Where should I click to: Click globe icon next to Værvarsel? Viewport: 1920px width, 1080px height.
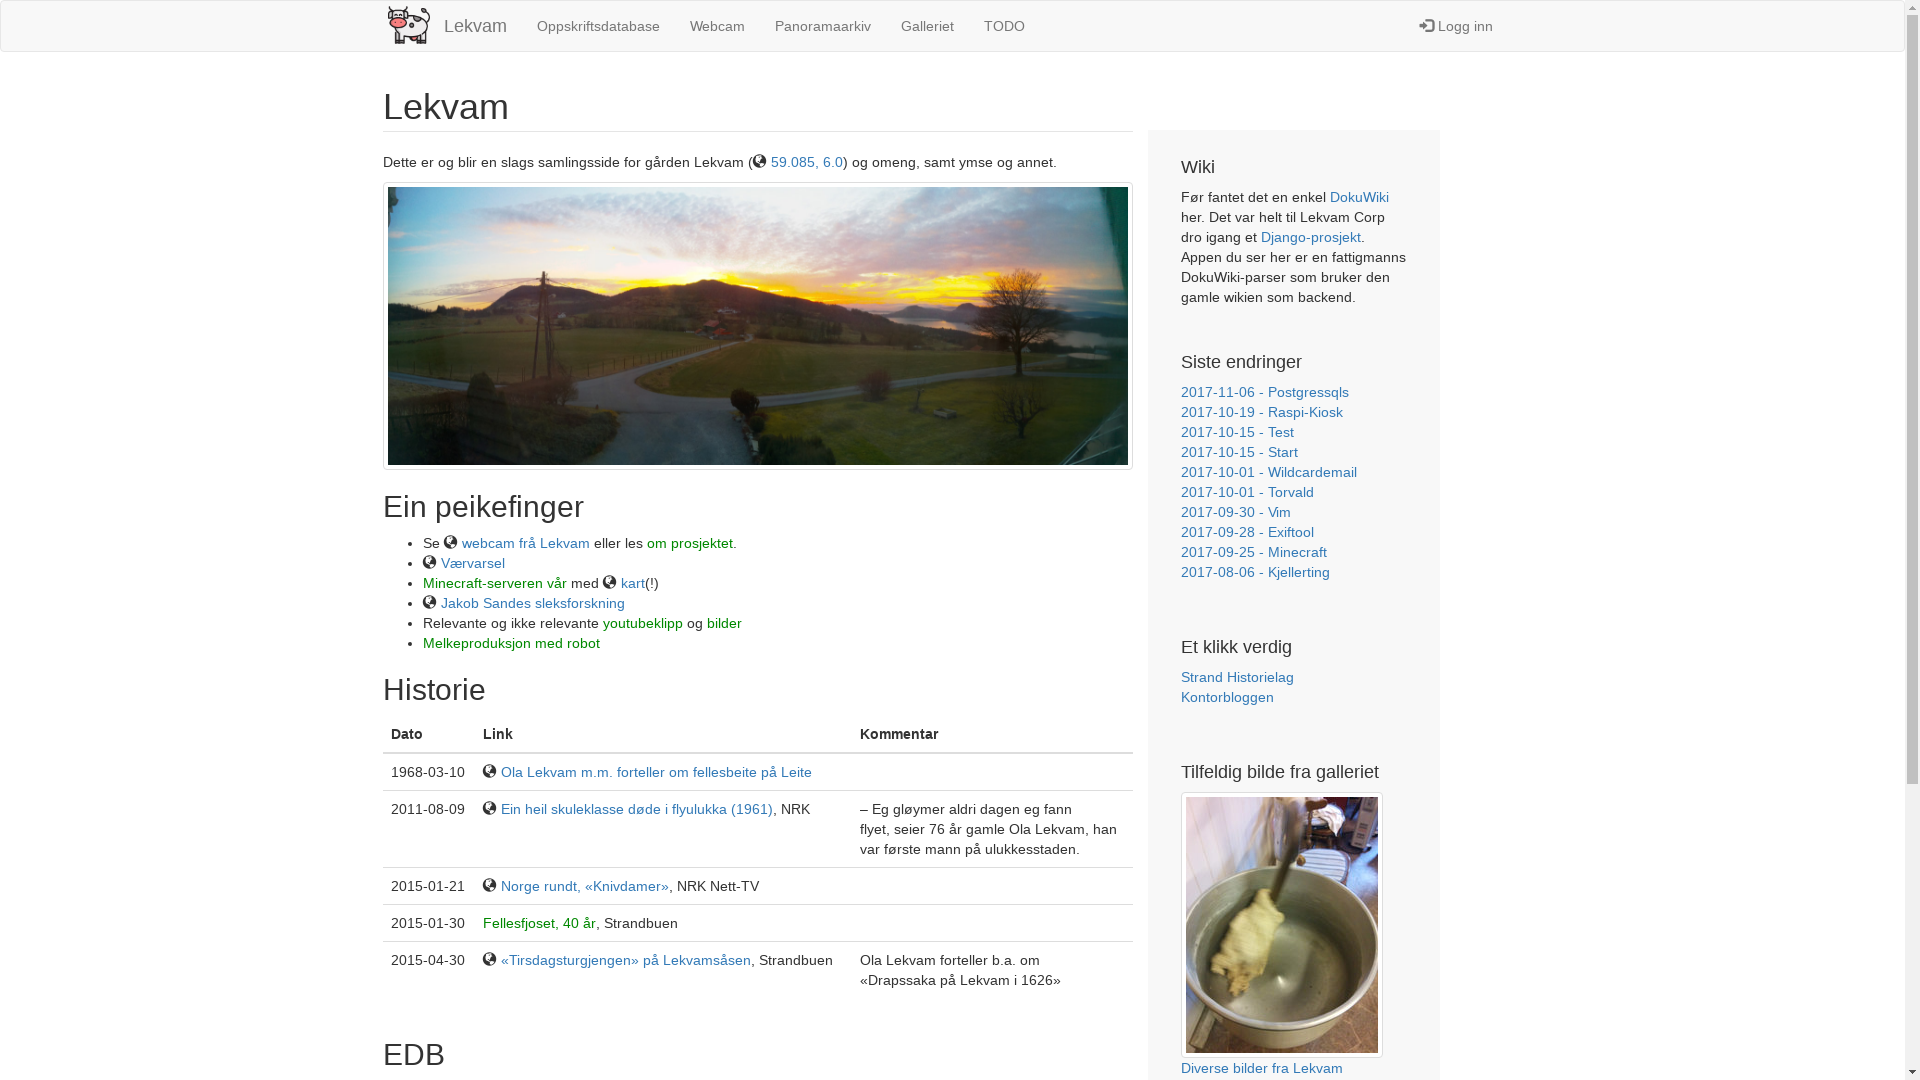(430, 562)
